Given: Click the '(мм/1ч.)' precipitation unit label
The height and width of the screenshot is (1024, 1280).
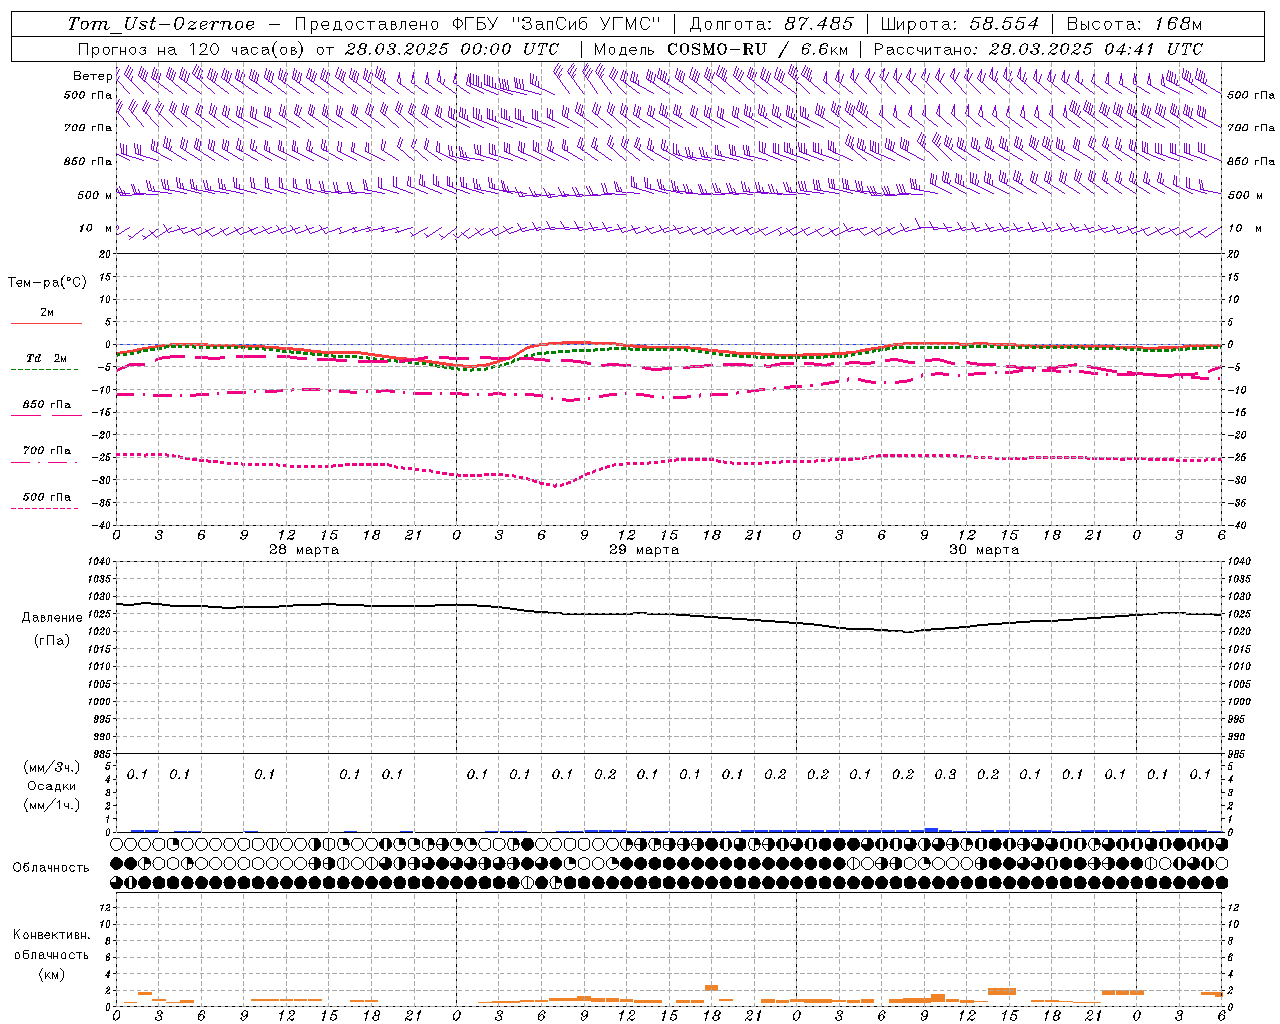Looking at the screenshot, I should (x=52, y=805).
